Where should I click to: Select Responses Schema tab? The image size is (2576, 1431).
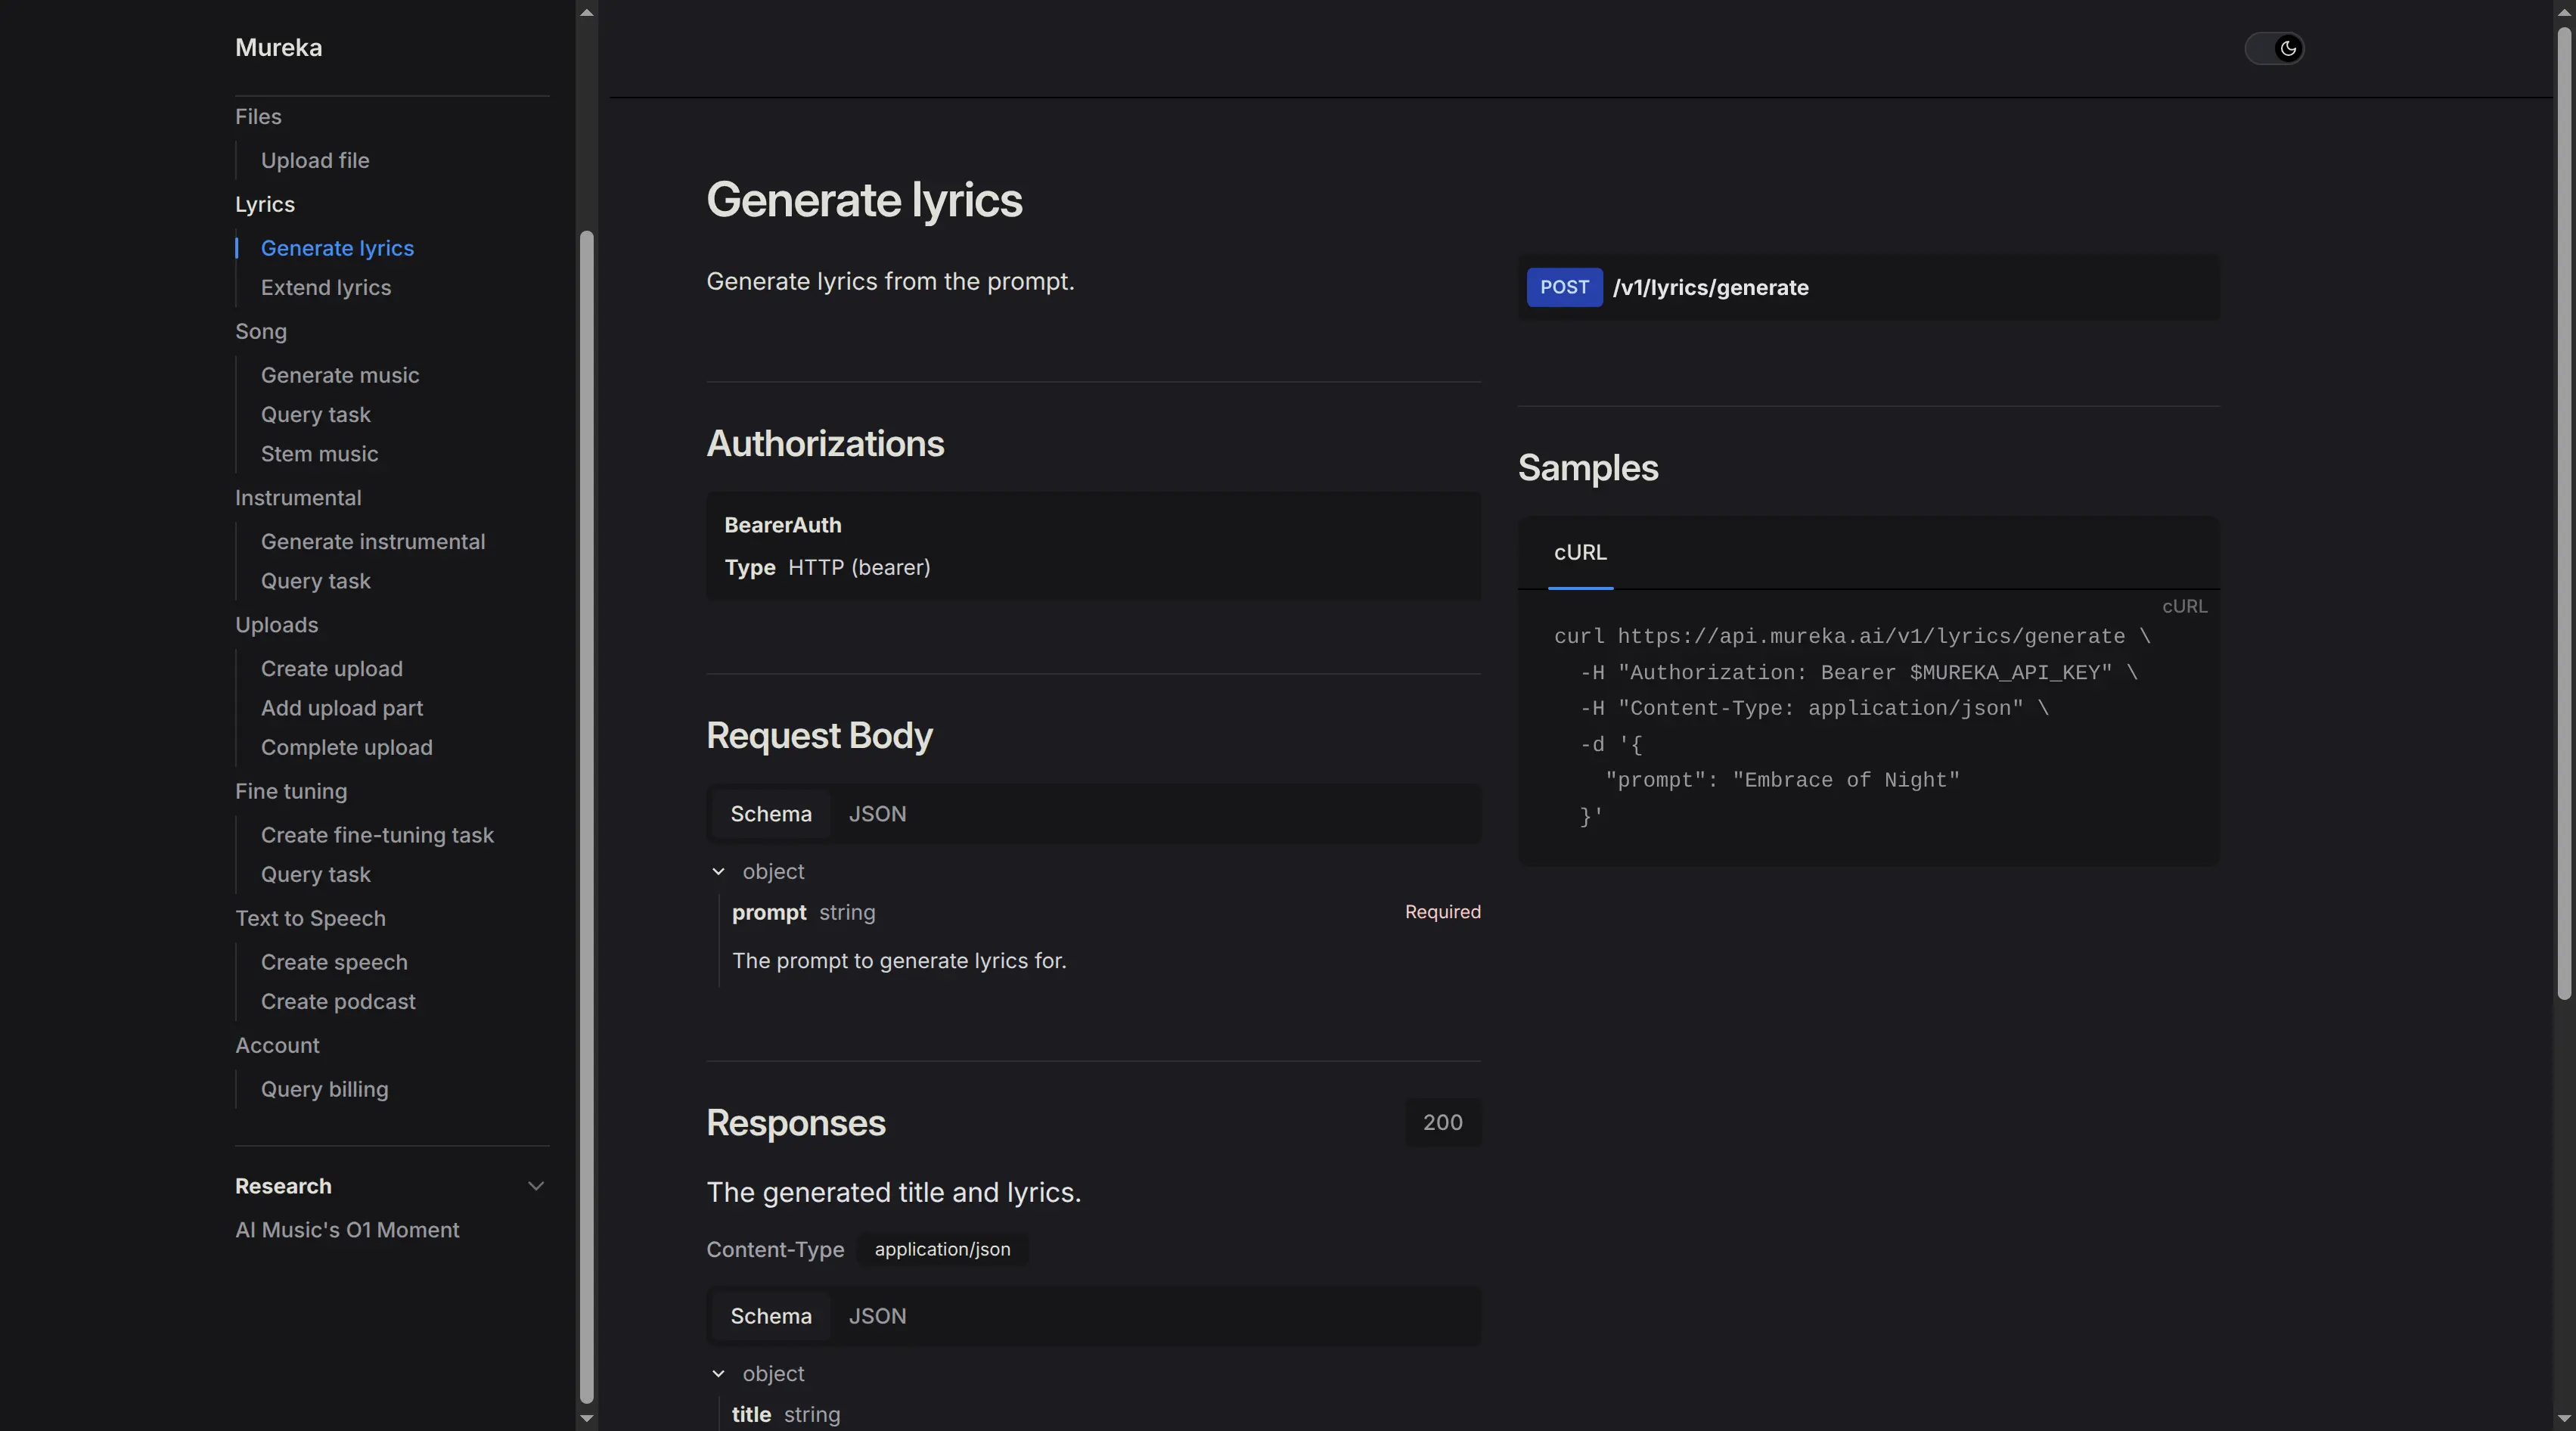[x=771, y=1316]
